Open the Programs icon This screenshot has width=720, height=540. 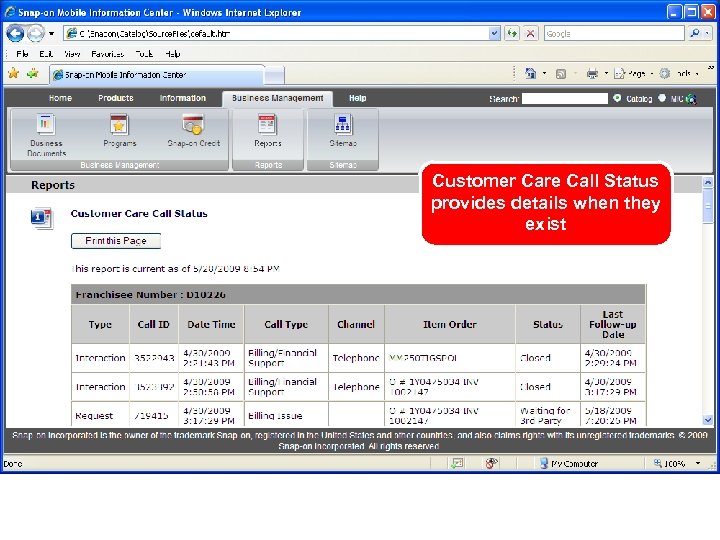click(x=119, y=131)
